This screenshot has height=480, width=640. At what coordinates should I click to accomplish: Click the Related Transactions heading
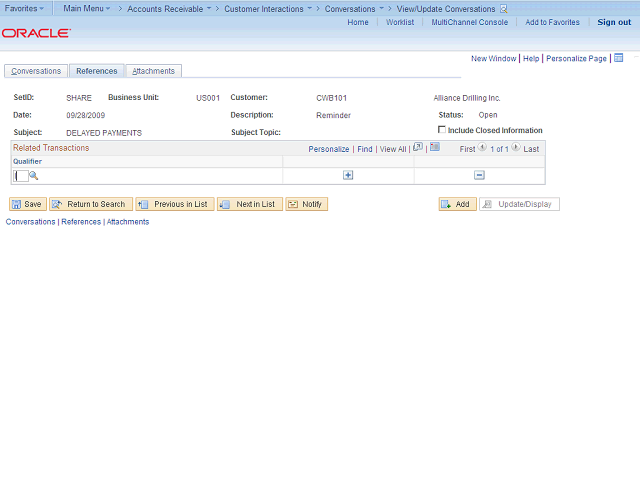pyautogui.click(x=51, y=148)
